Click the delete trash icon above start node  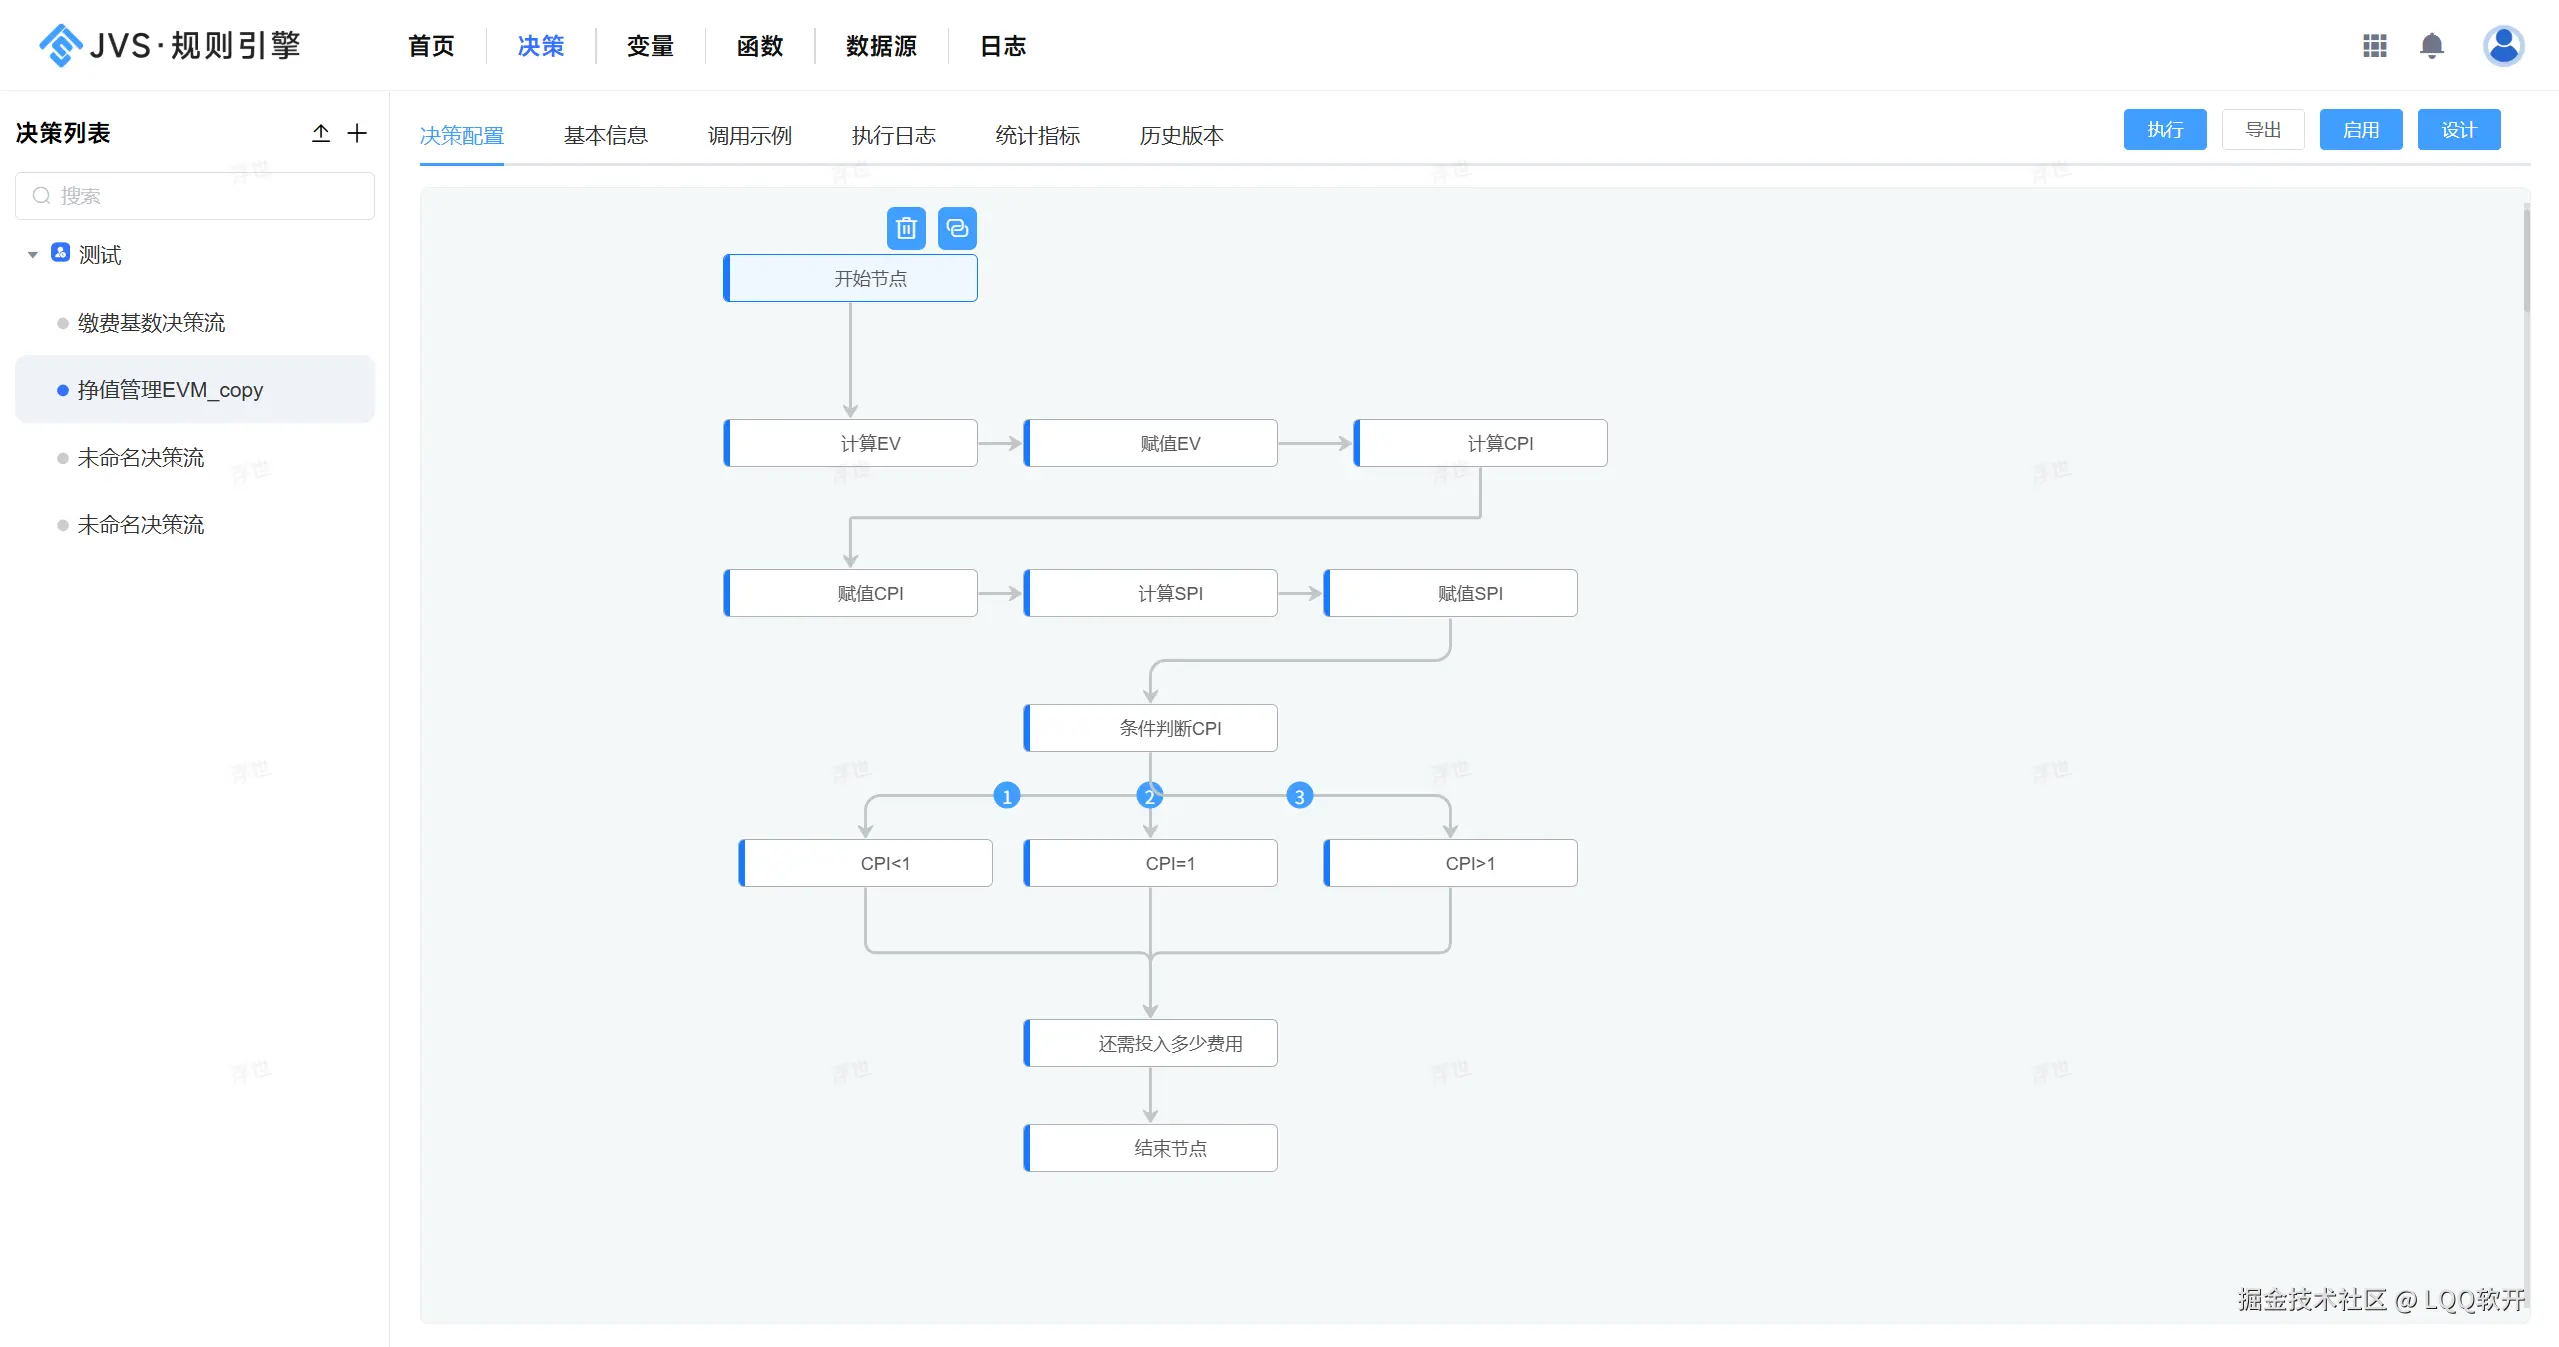906,229
